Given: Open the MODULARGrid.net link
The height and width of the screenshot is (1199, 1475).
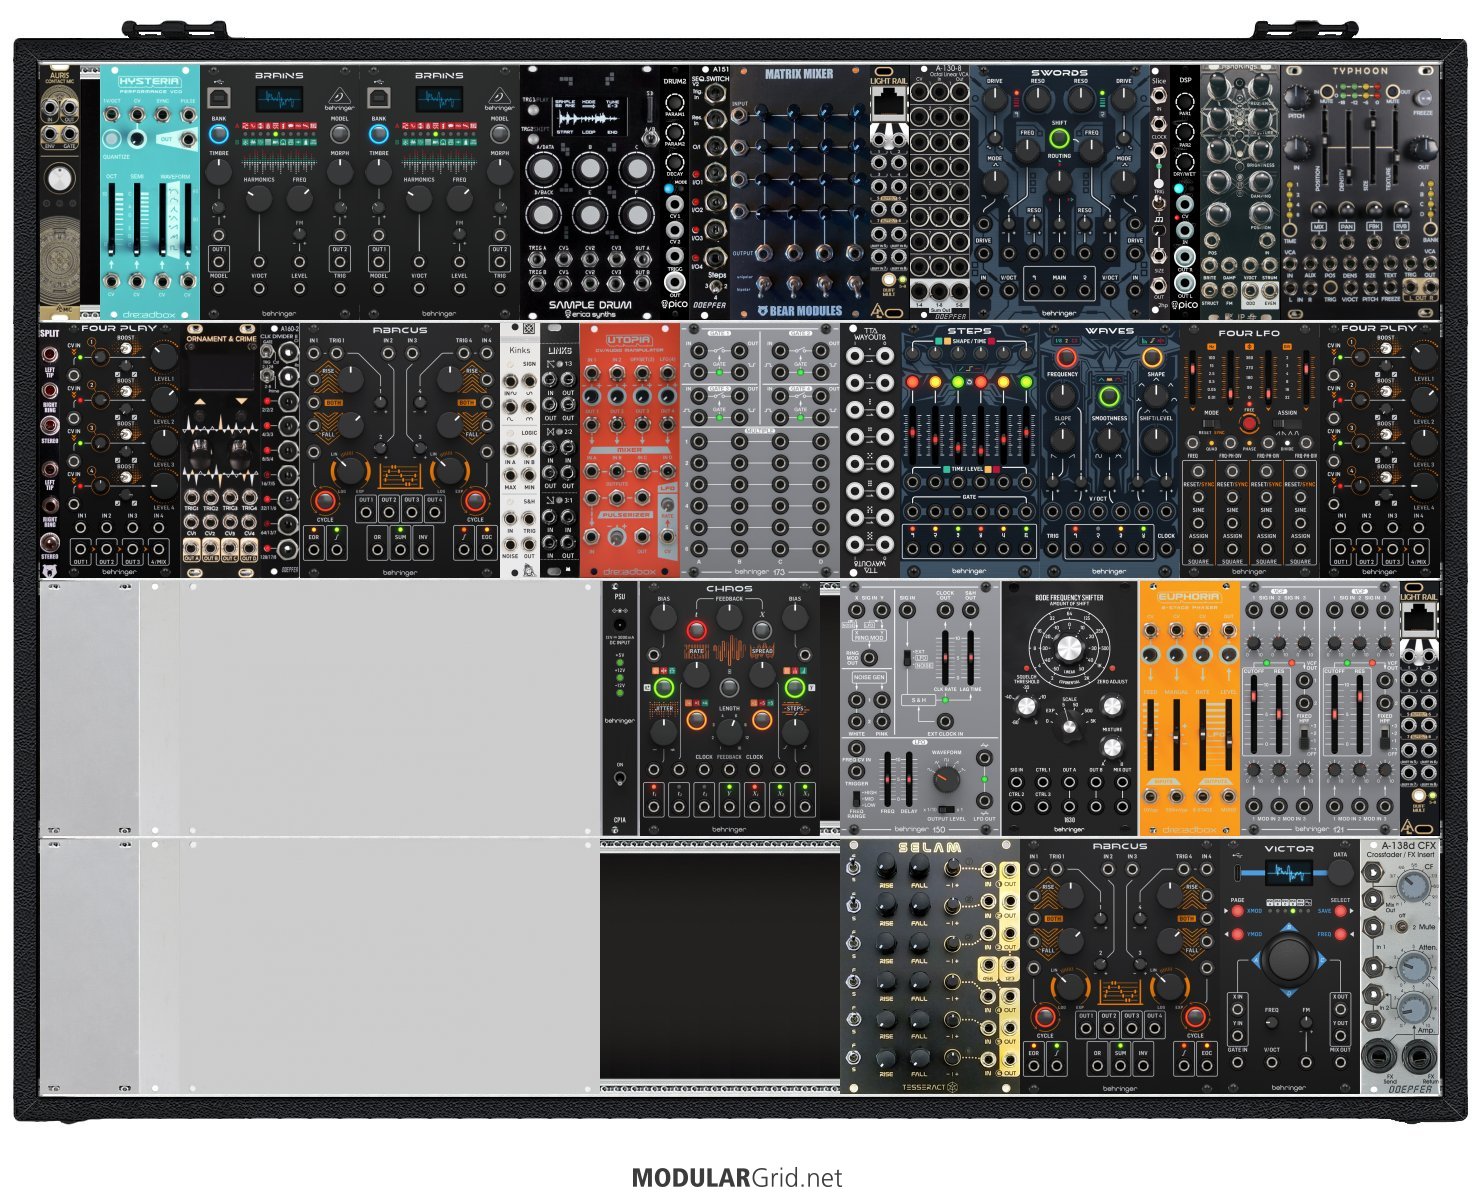Looking at the screenshot, I should tap(737, 1178).
